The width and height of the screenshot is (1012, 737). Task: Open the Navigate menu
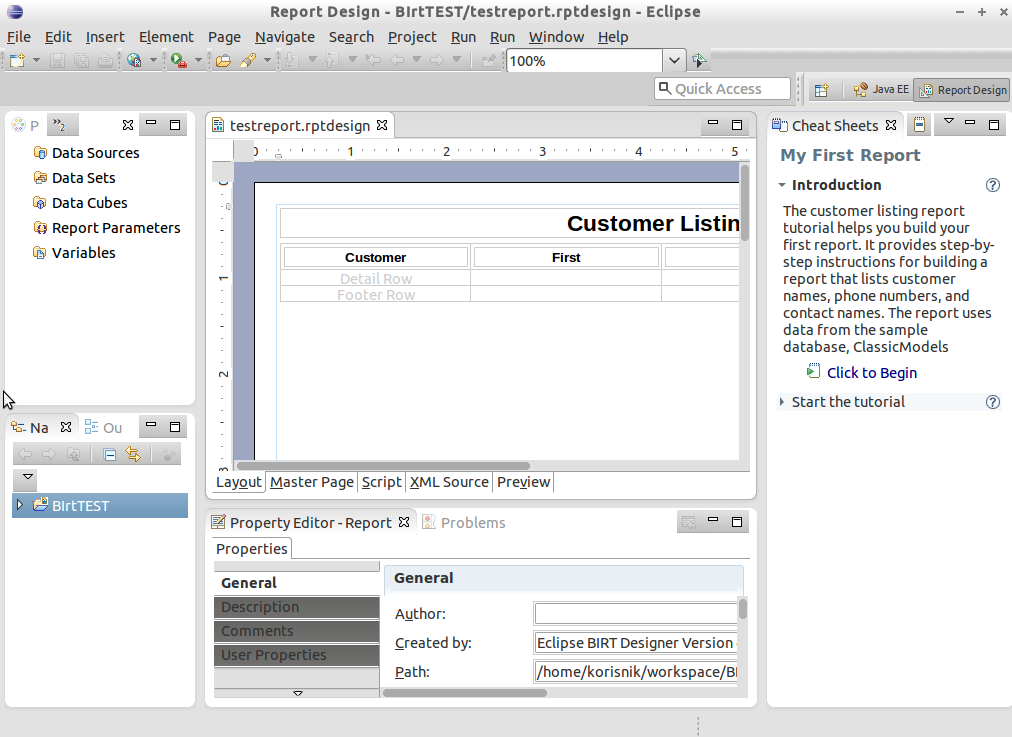284,37
